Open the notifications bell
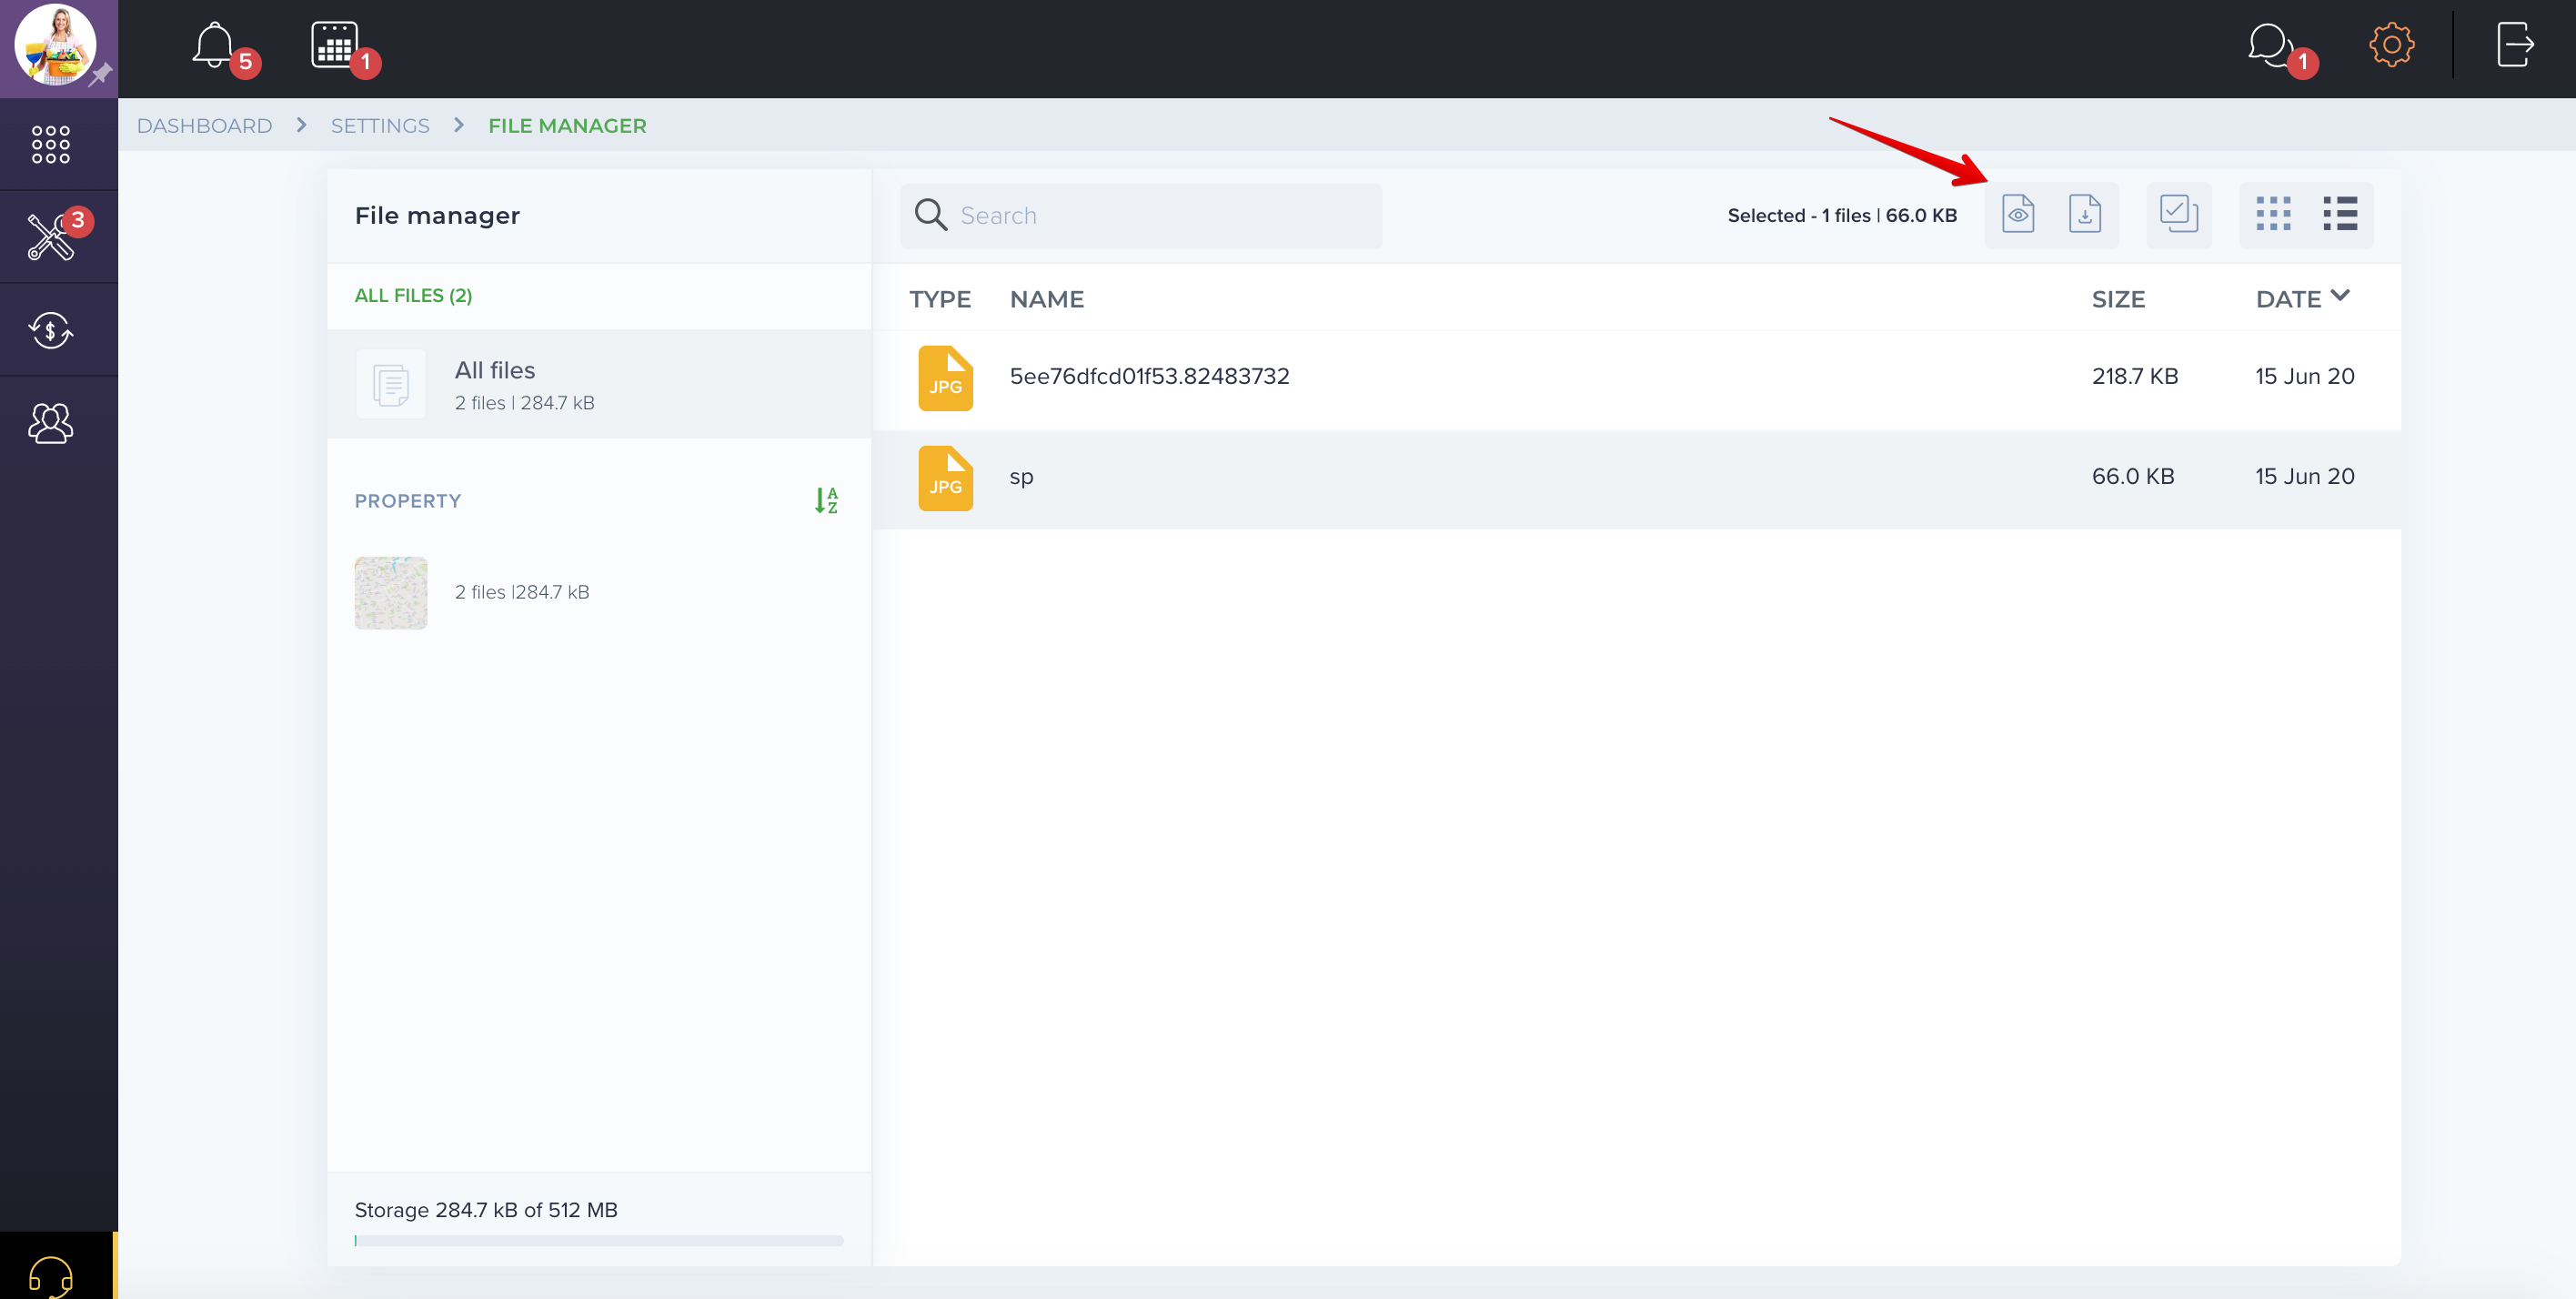The width and height of the screenshot is (2576, 1299). [213, 45]
